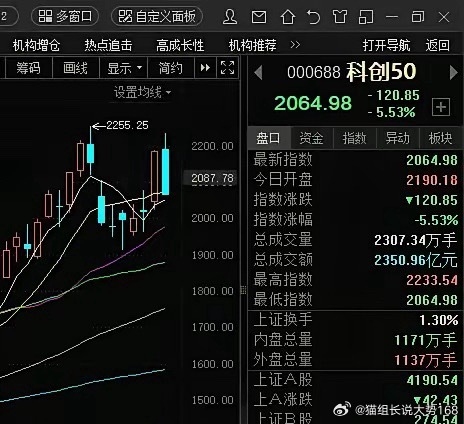Click the 2200.00 price axis label
Screen dimensions: 464x424
tap(212, 146)
